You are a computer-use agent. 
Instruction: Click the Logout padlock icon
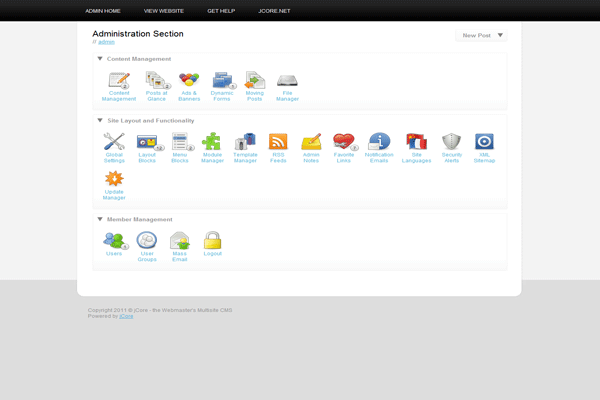coord(212,240)
